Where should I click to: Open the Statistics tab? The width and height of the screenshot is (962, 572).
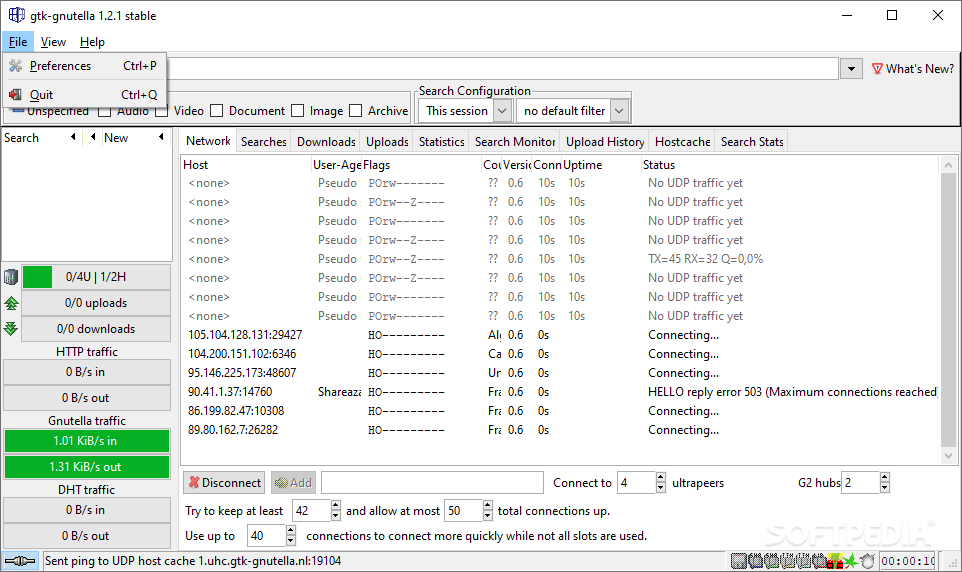[441, 142]
